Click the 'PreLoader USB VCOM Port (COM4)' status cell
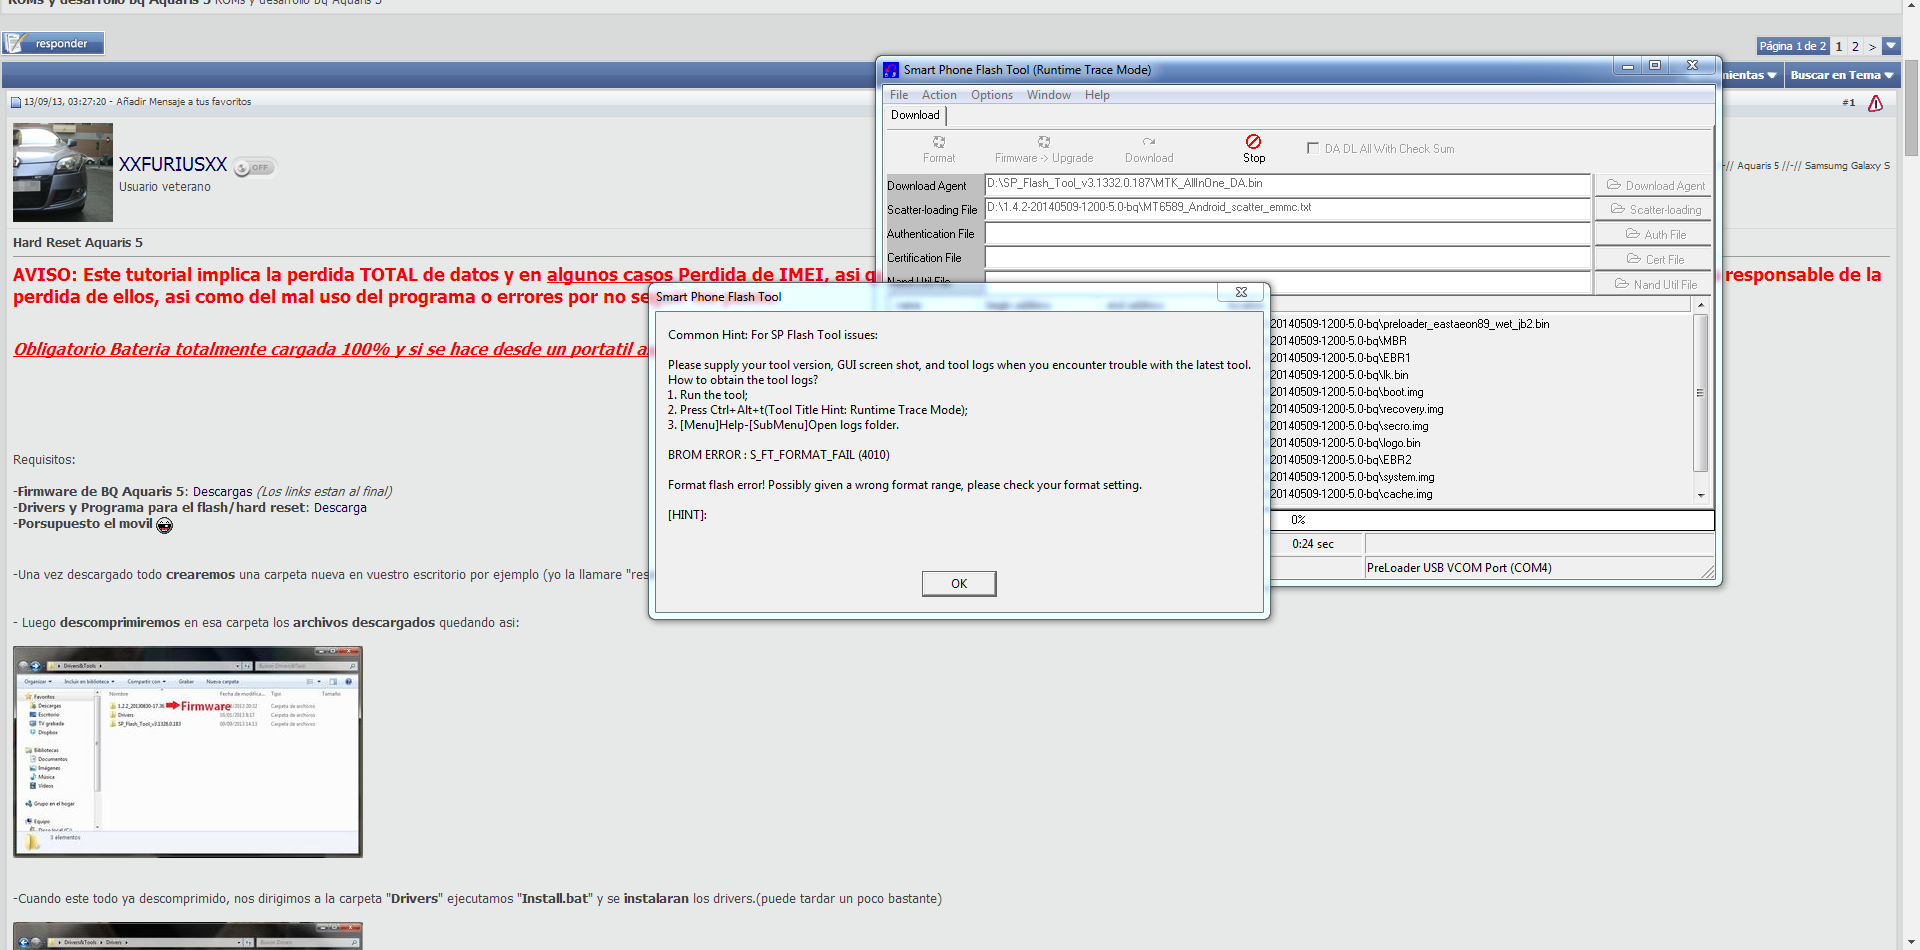This screenshot has height=950, width=1920. 1539,568
